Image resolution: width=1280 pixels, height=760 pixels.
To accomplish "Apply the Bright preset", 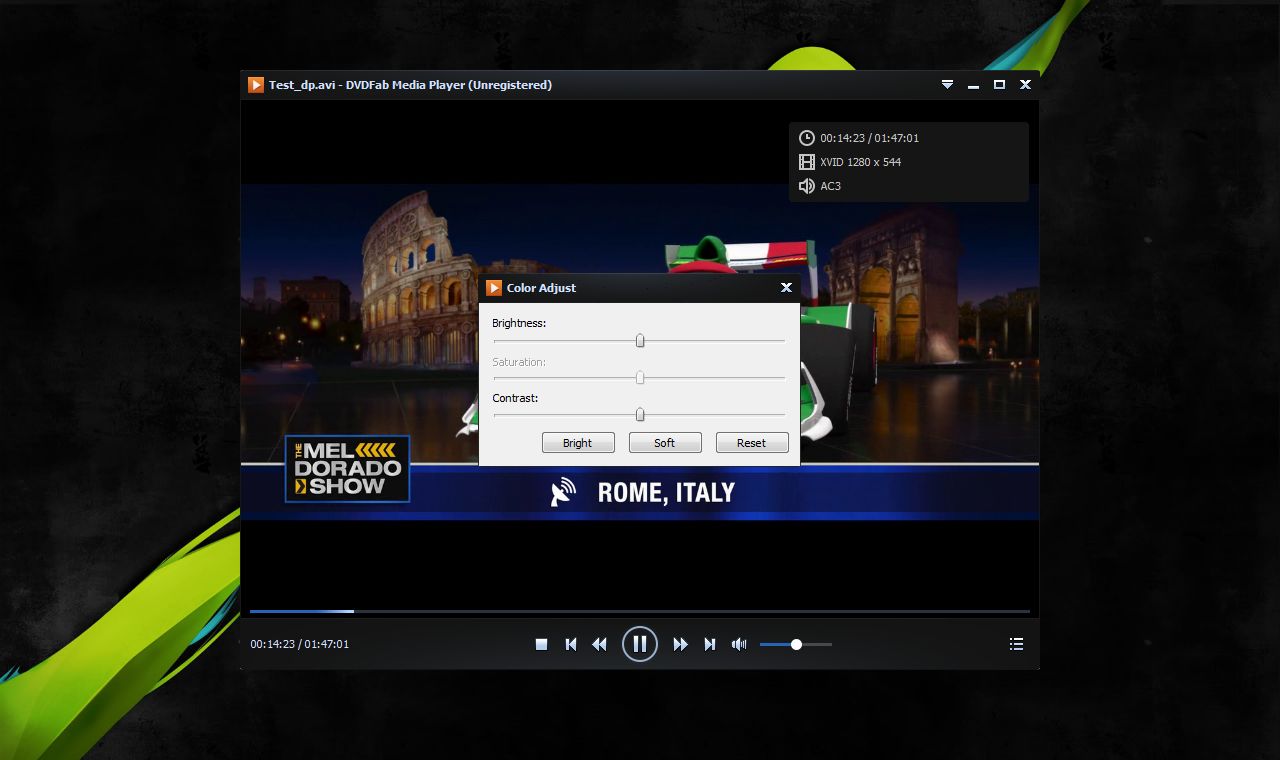I will coord(578,443).
